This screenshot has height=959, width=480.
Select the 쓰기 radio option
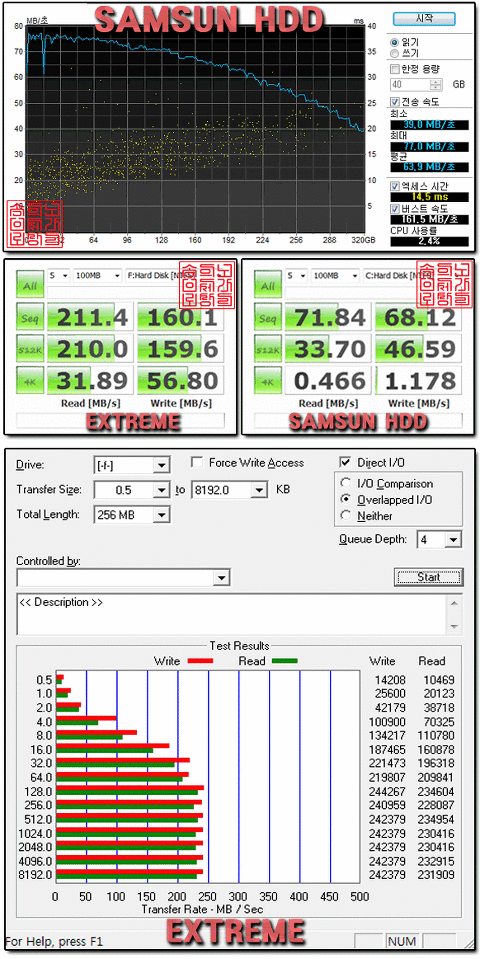pos(394,53)
